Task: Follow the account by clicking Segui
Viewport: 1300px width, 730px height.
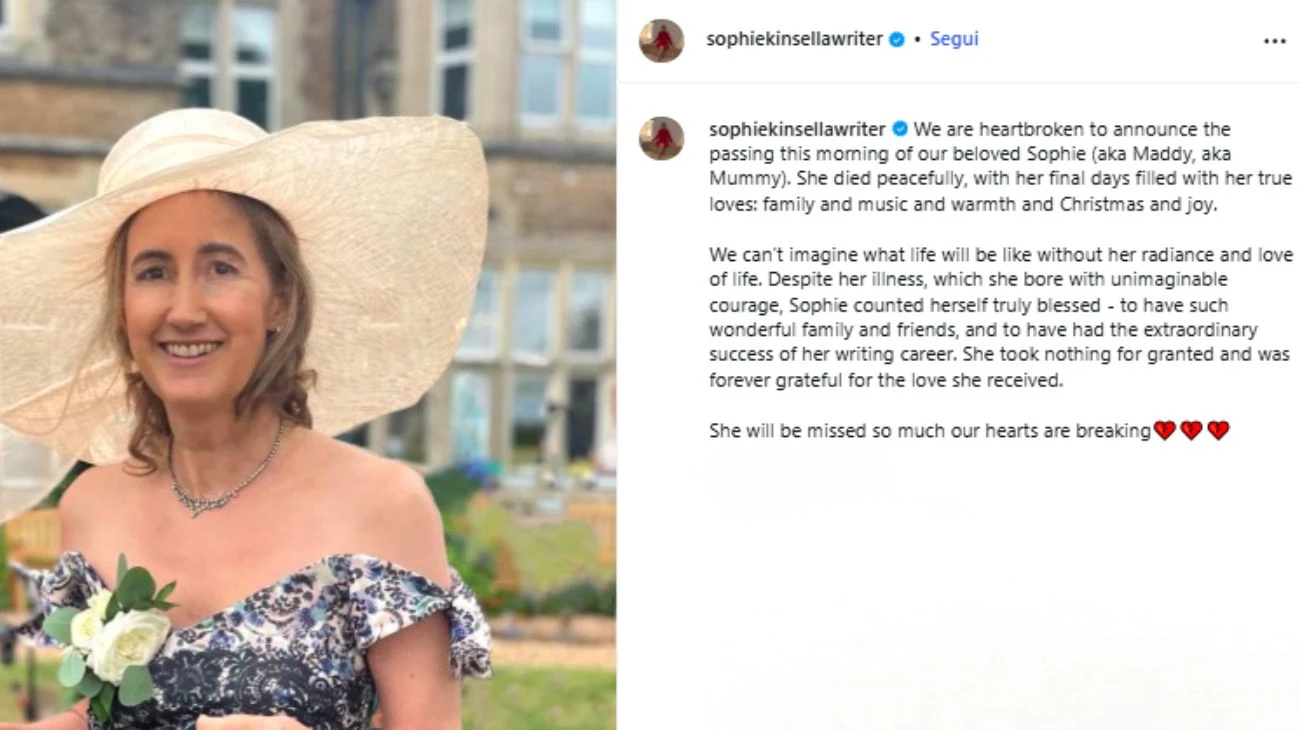Action: (x=953, y=40)
